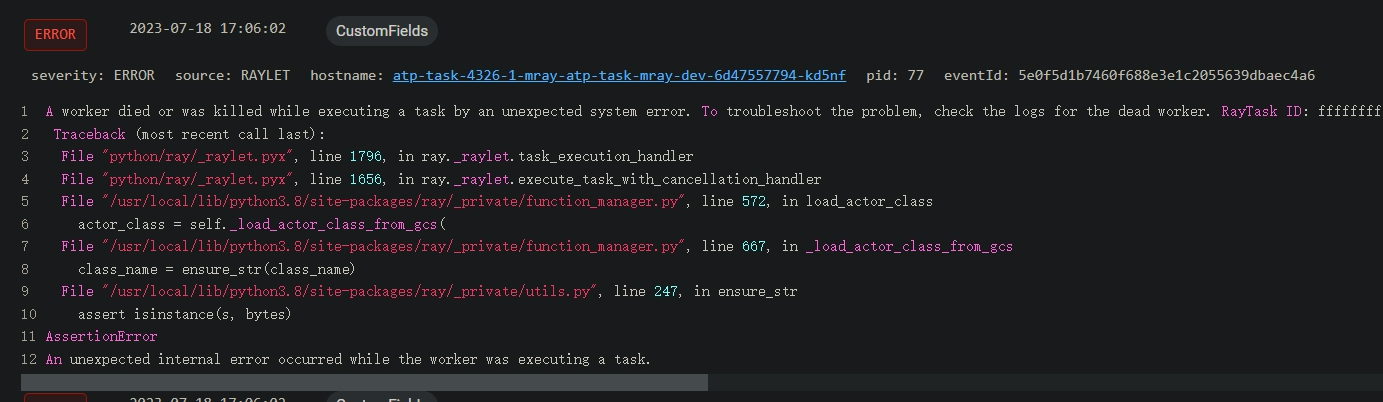Screen dimensions: 1383x402
Task: Click line 11 'AssertionError'
Action: 101,336
